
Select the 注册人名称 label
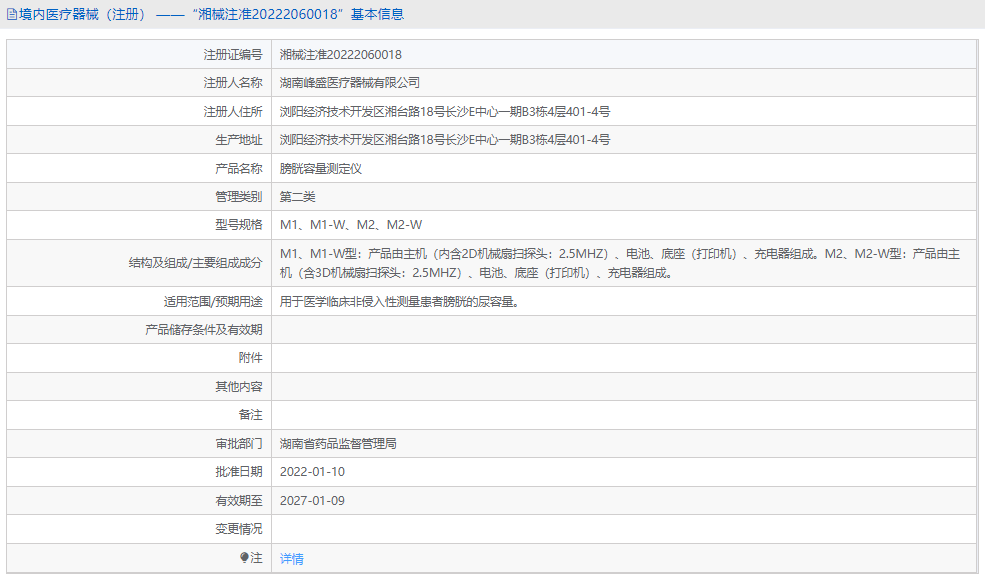click(232, 83)
